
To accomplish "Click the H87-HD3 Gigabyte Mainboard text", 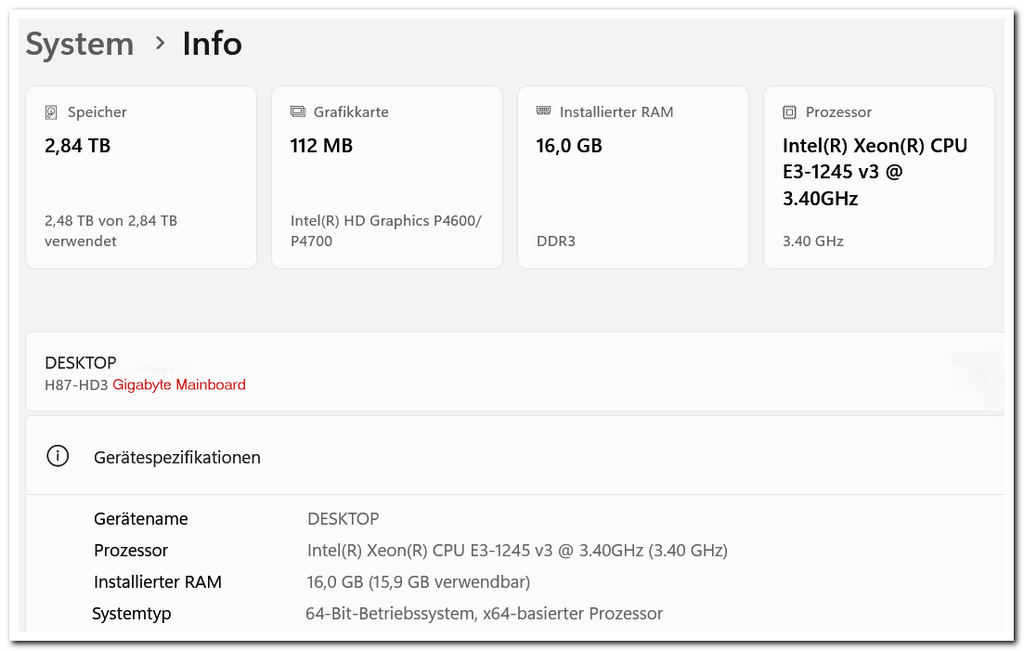I will point(145,385).
